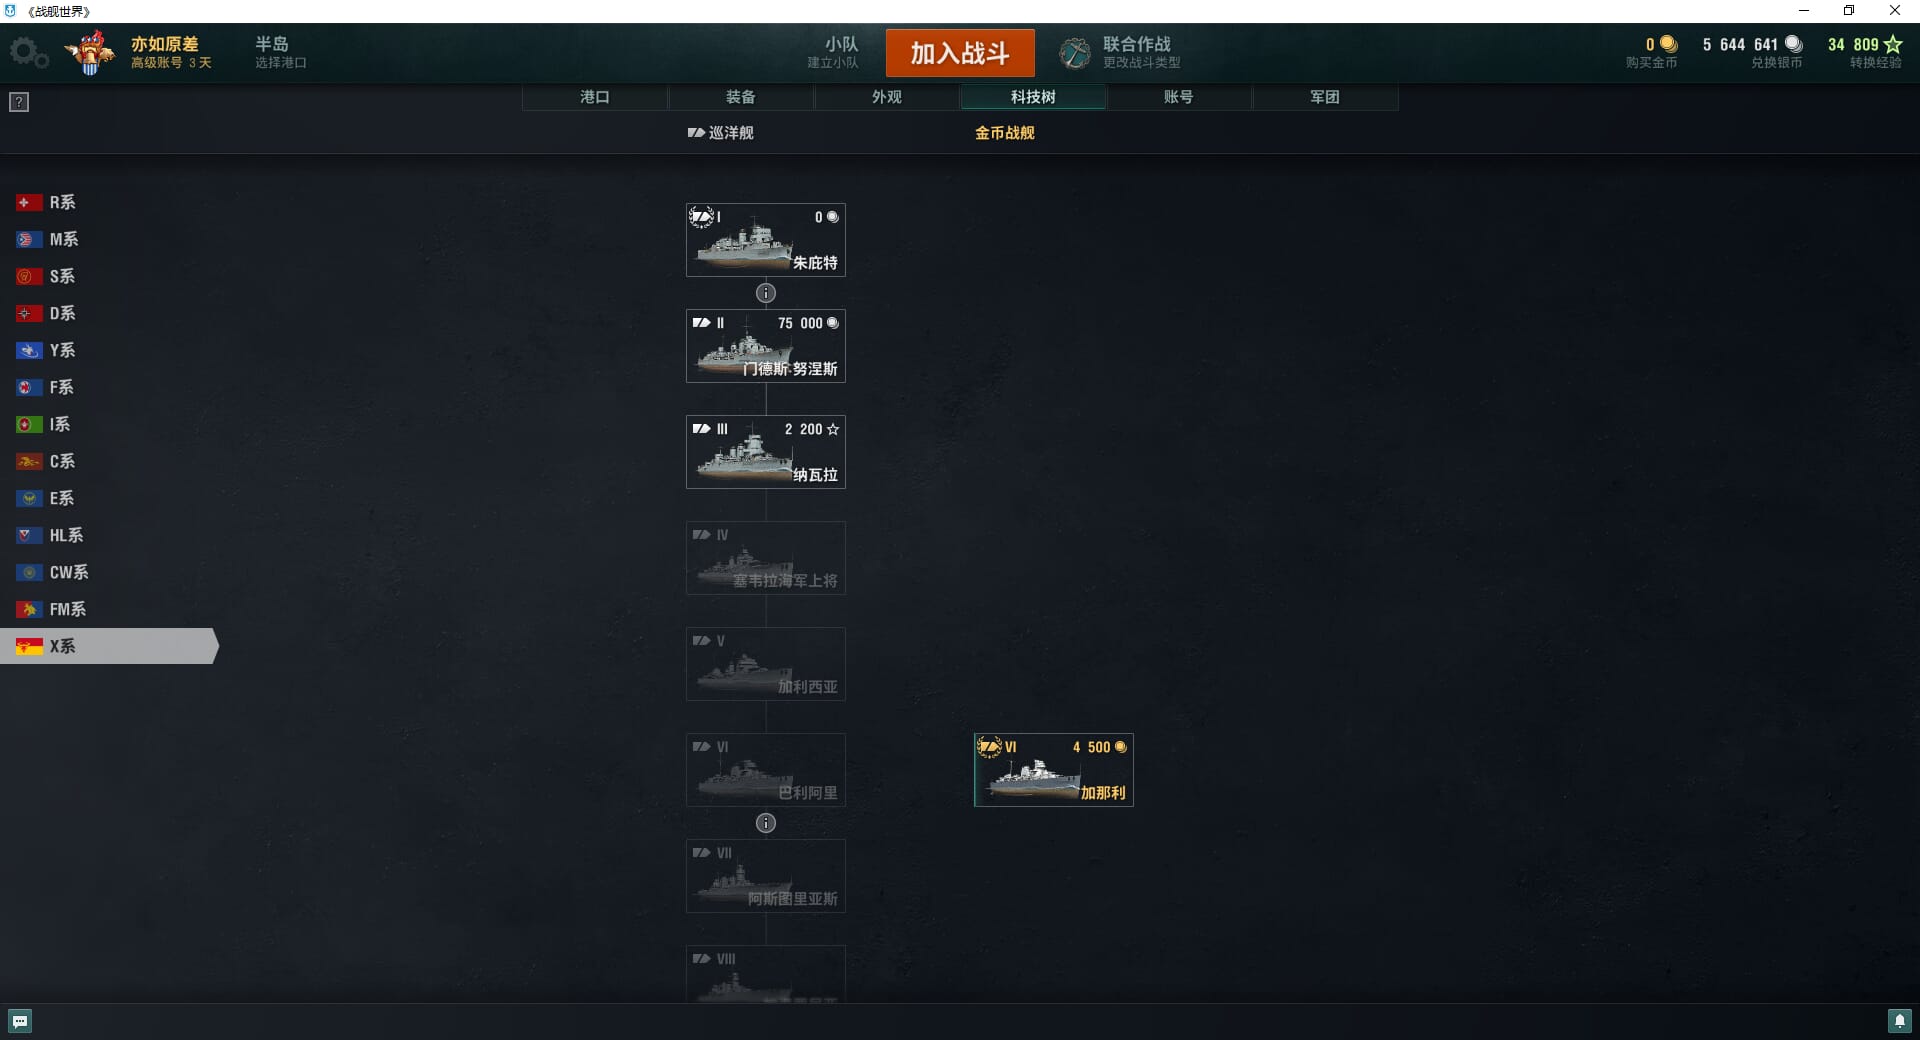Open the chat icon at bottom left

(x=20, y=1021)
